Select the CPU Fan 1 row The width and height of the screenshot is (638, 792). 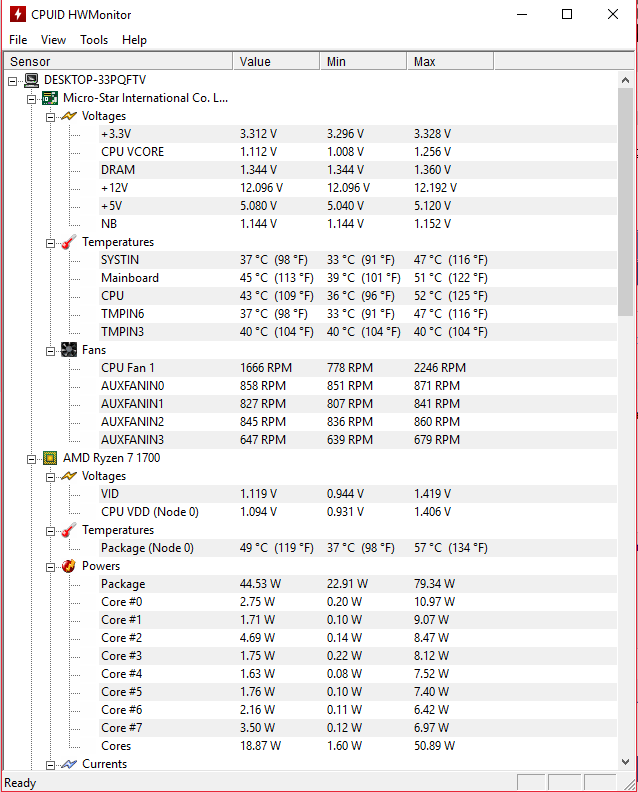(358, 368)
